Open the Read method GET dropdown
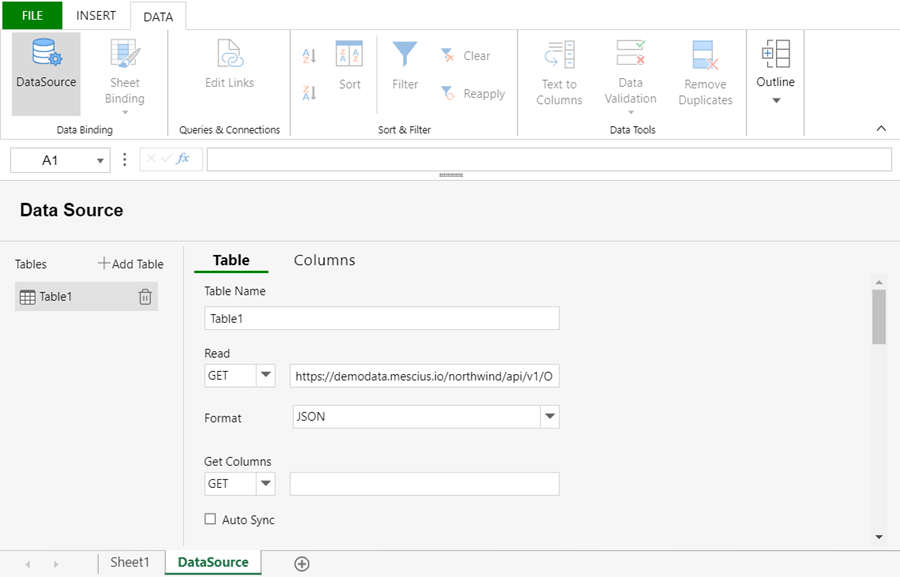This screenshot has width=900, height=577. point(265,376)
